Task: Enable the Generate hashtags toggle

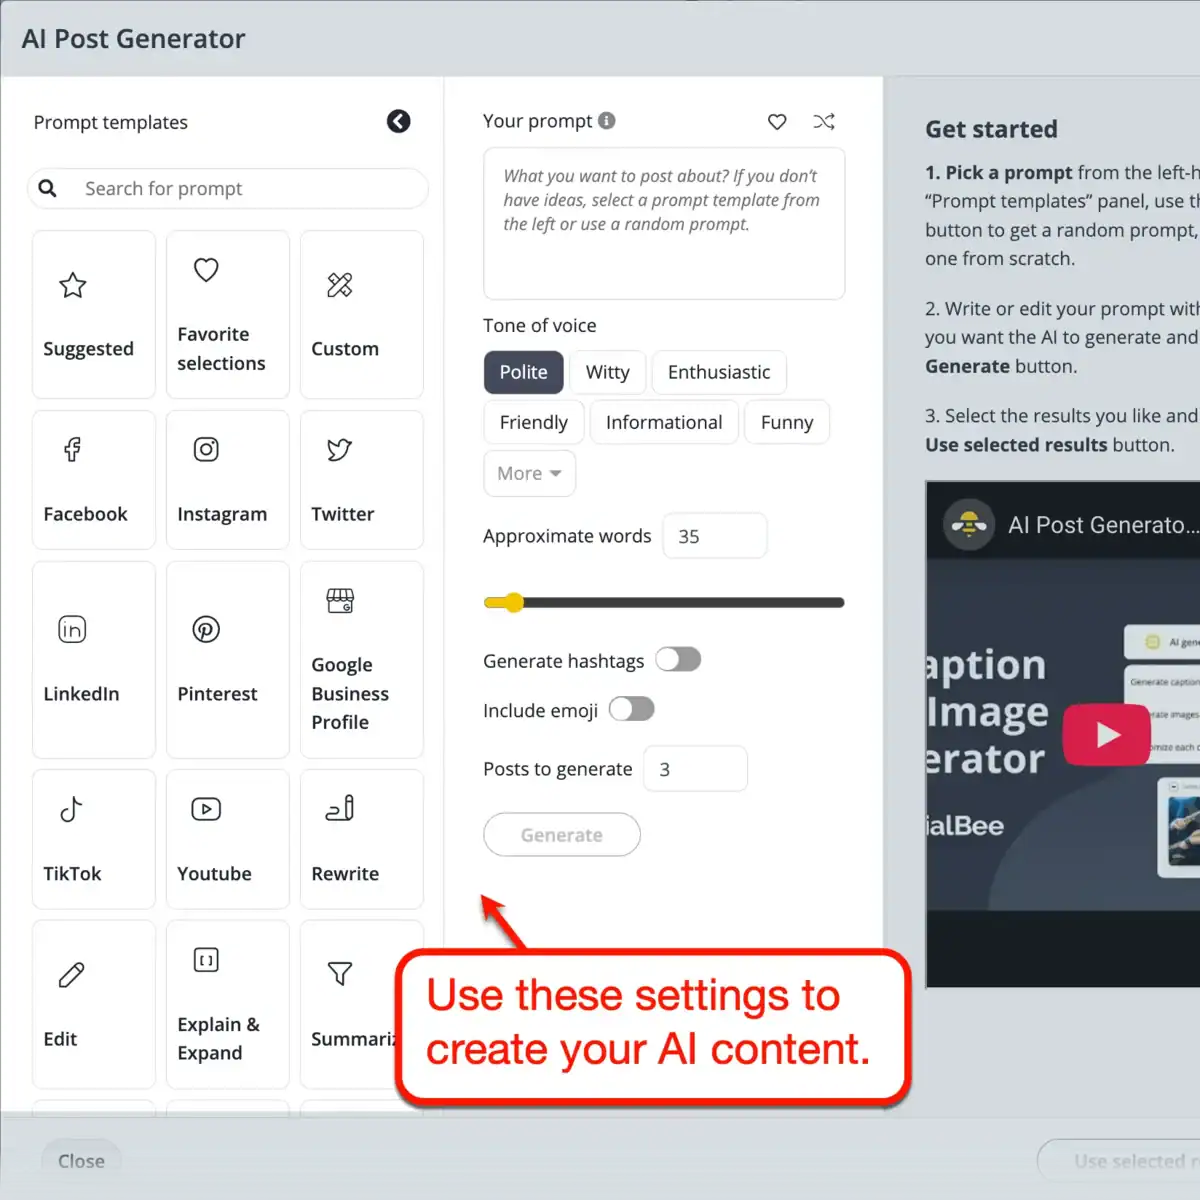Action: click(678, 659)
